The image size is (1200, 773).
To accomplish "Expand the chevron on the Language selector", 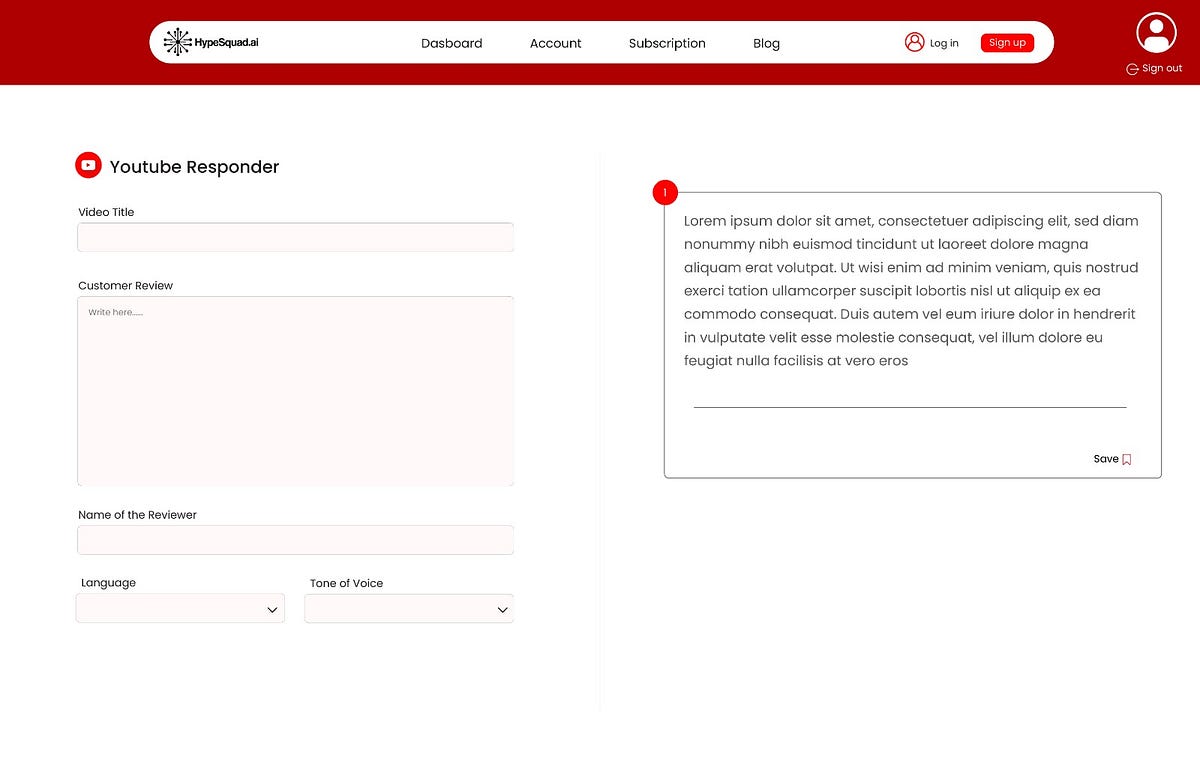I will point(271,608).
